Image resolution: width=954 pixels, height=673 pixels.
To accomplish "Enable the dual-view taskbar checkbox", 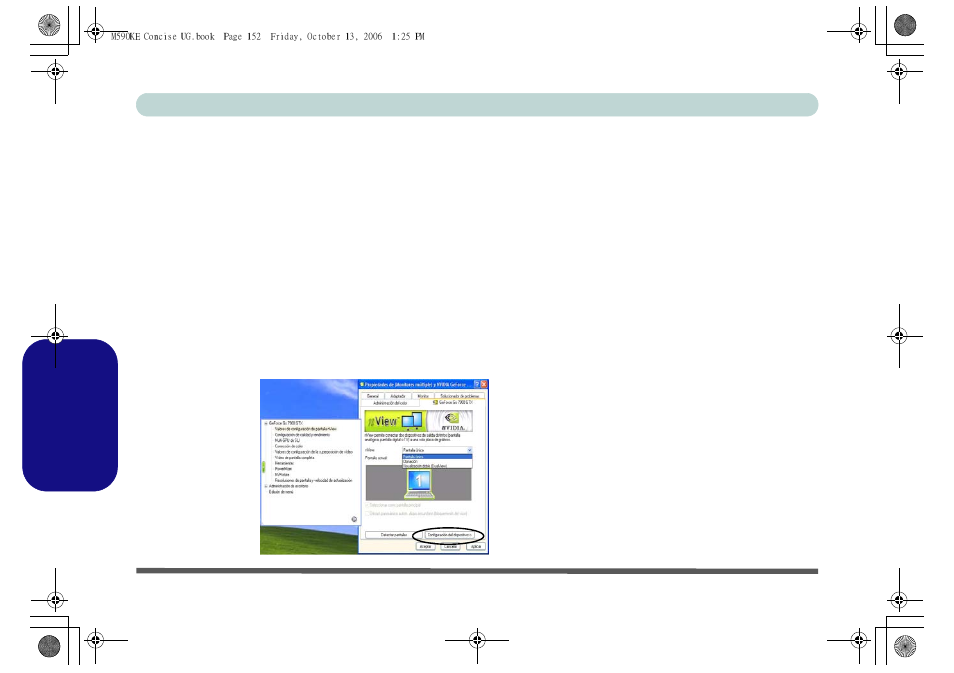I will [x=369, y=513].
